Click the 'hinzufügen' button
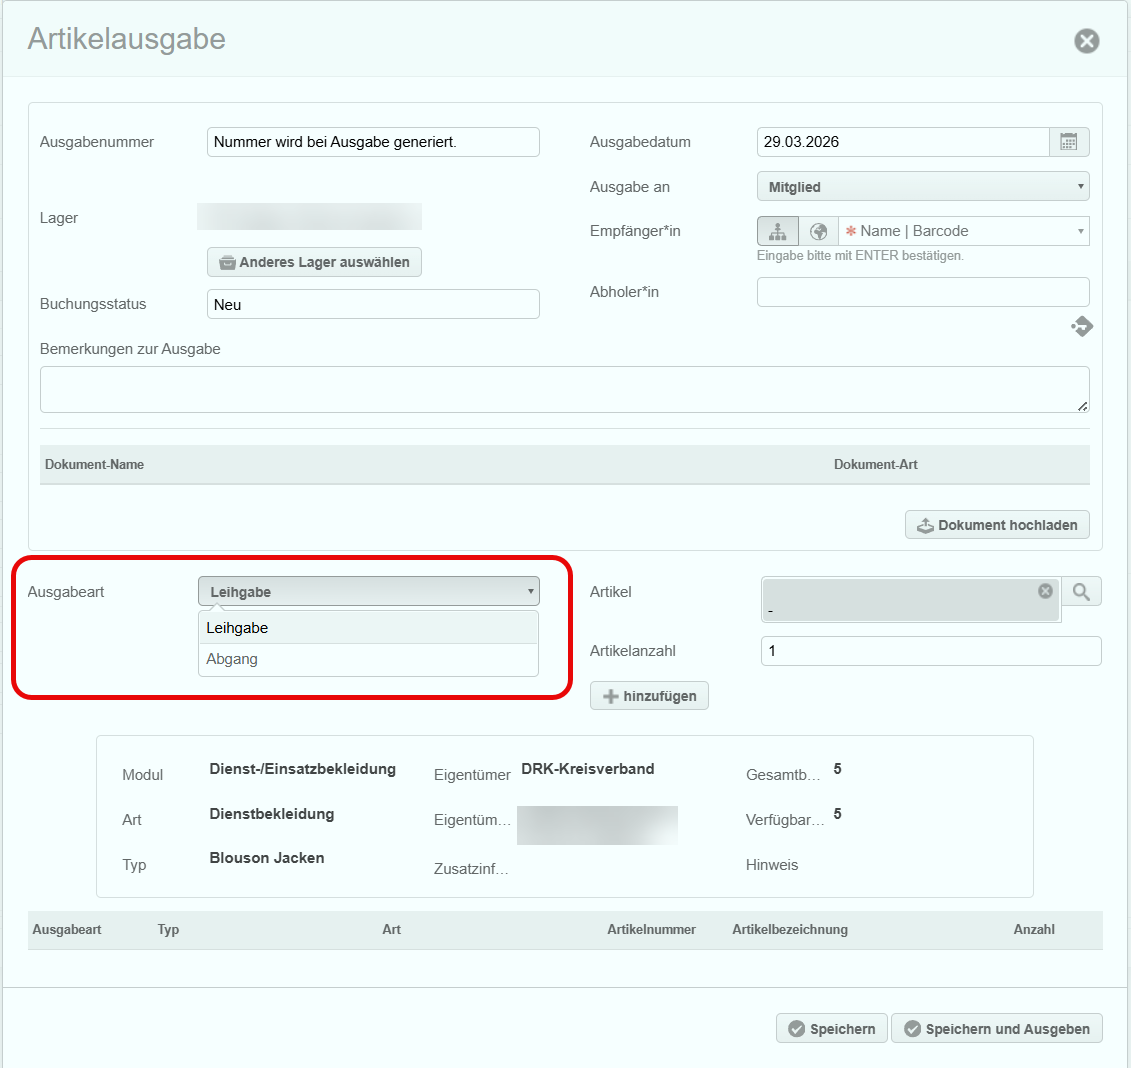Screen dimensions: 1131x1068 point(649,696)
